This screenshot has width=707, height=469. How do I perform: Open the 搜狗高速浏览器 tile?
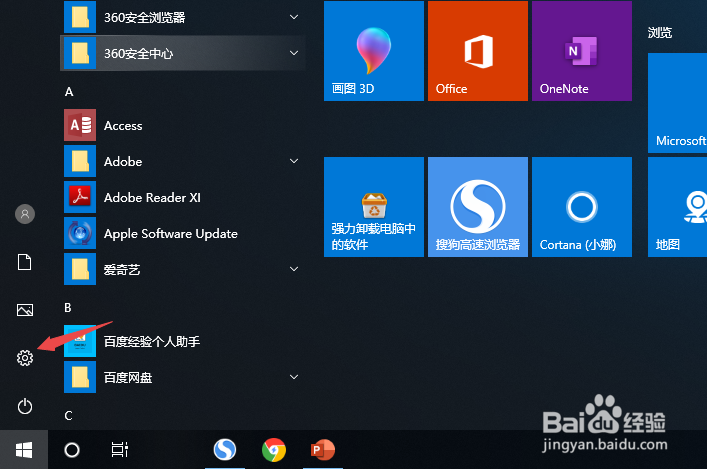click(477, 207)
